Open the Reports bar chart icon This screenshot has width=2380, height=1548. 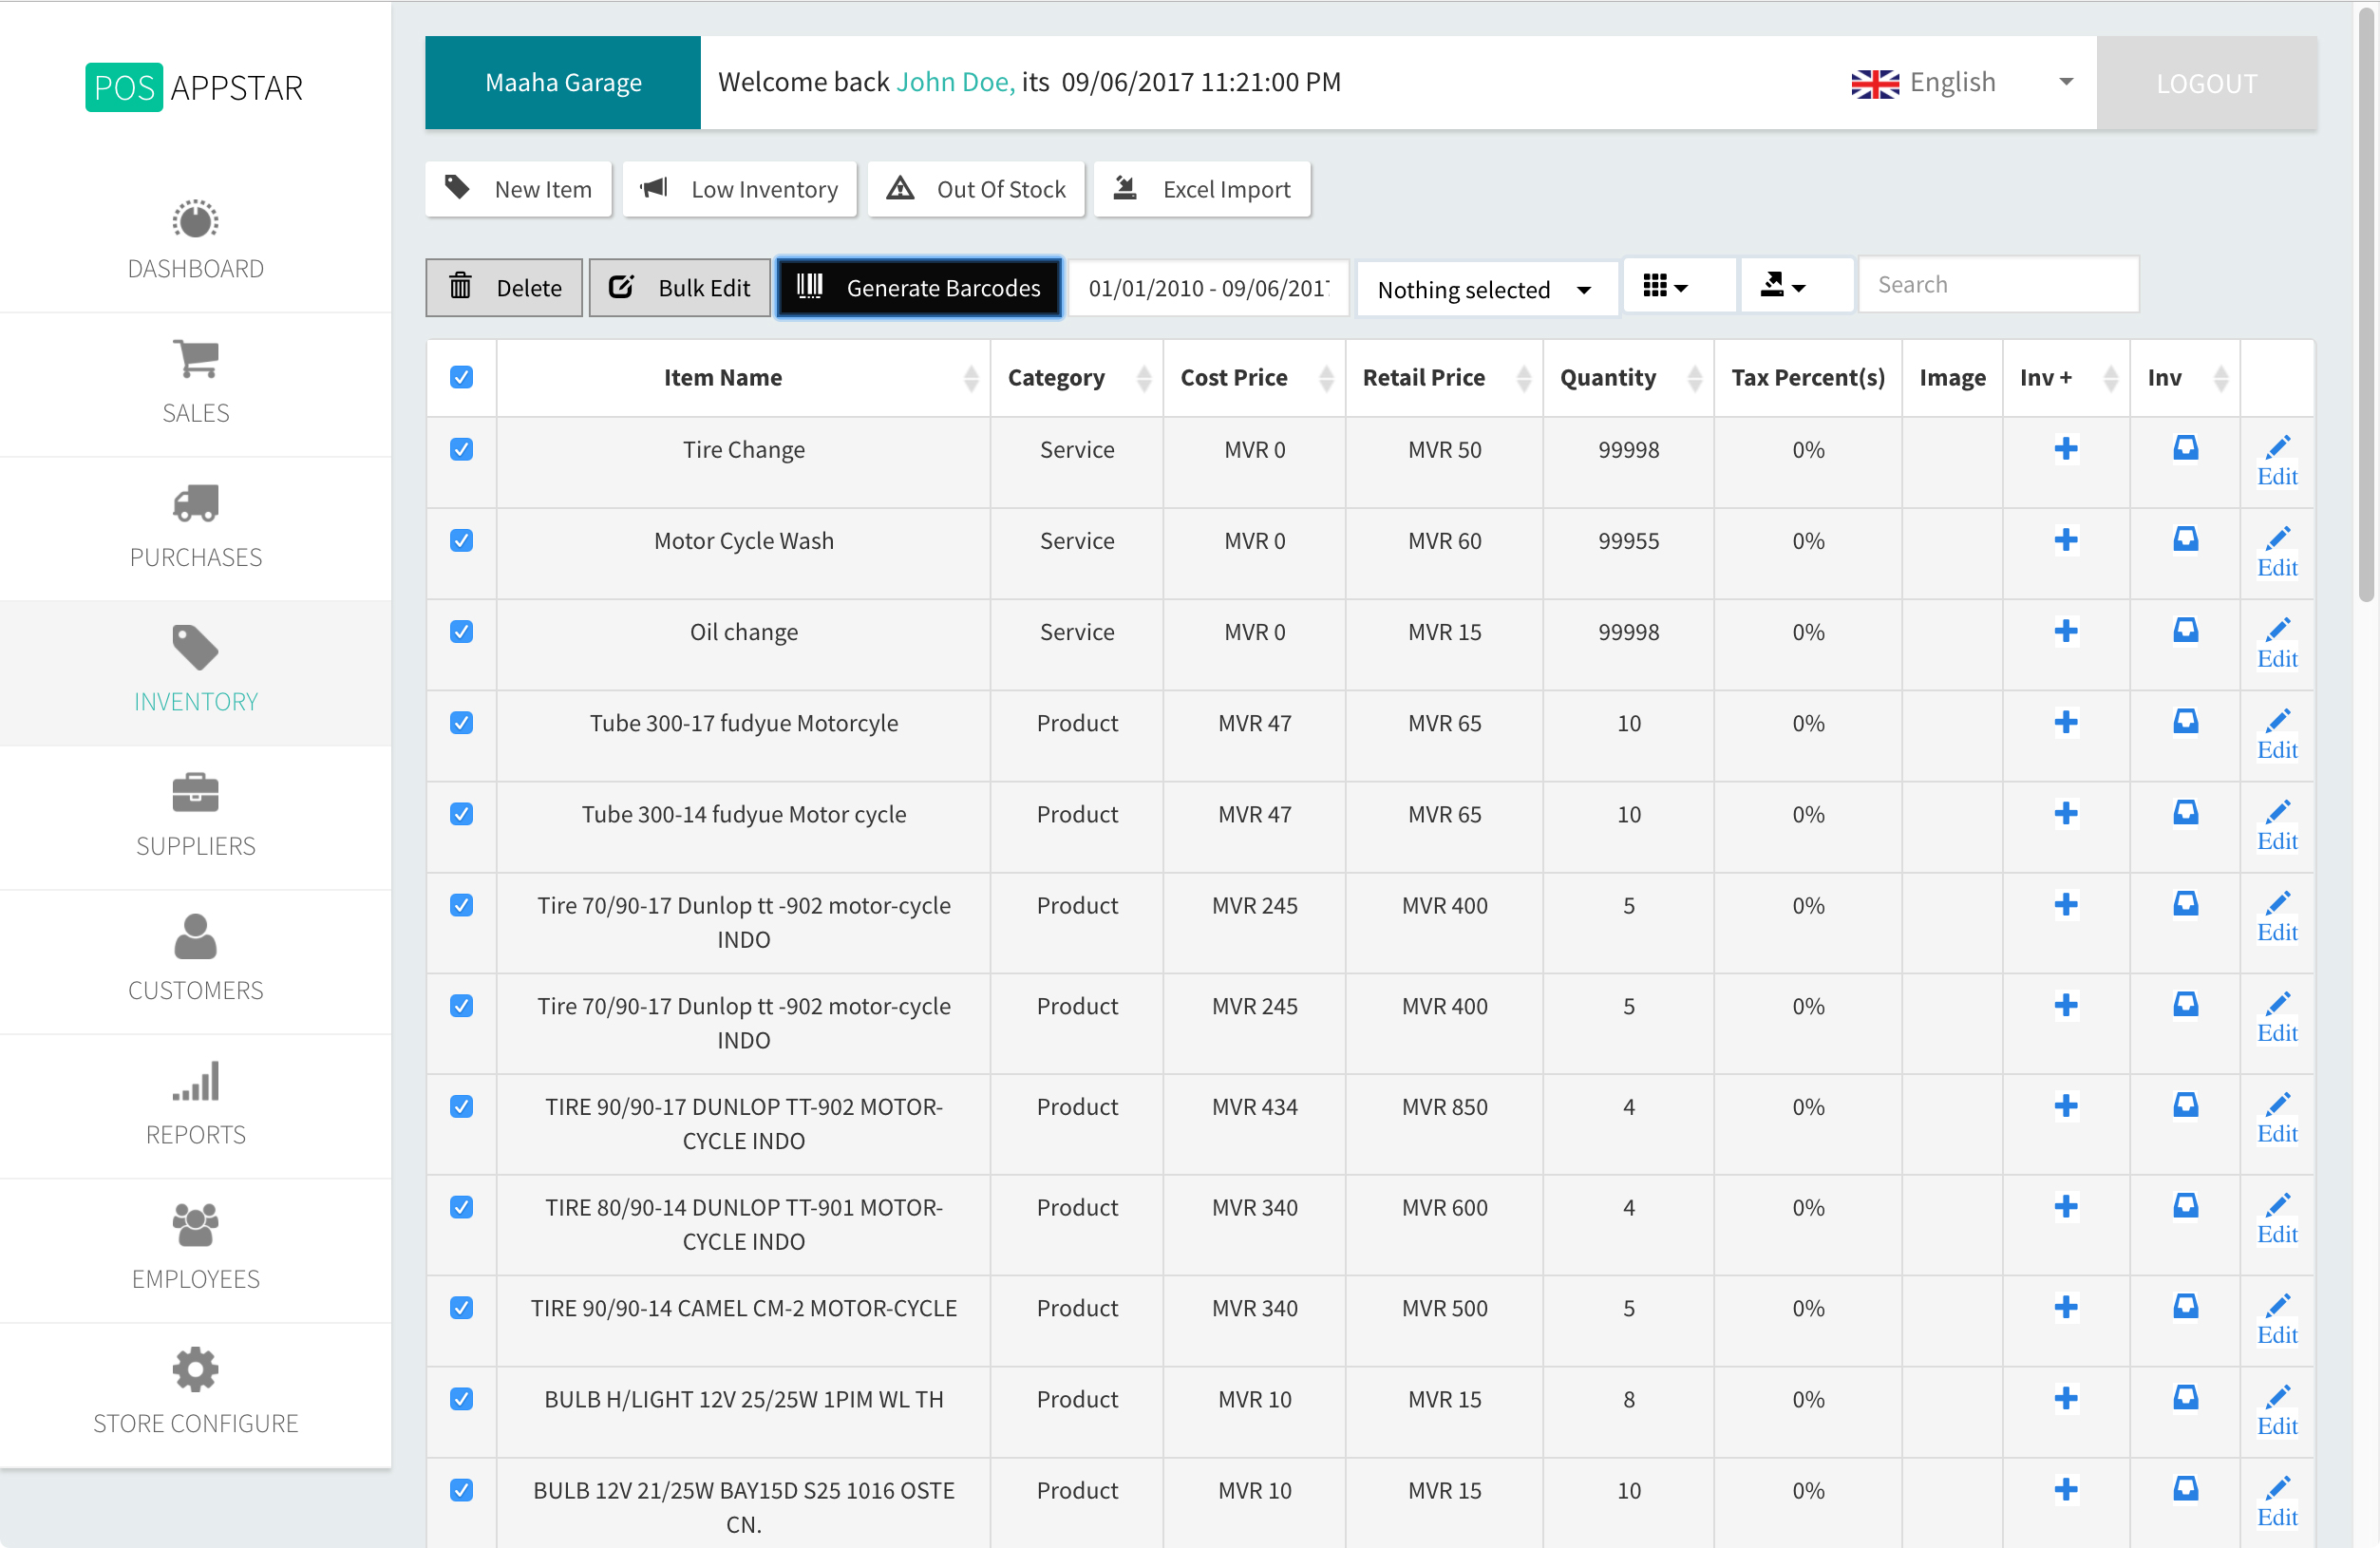[195, 1081]
